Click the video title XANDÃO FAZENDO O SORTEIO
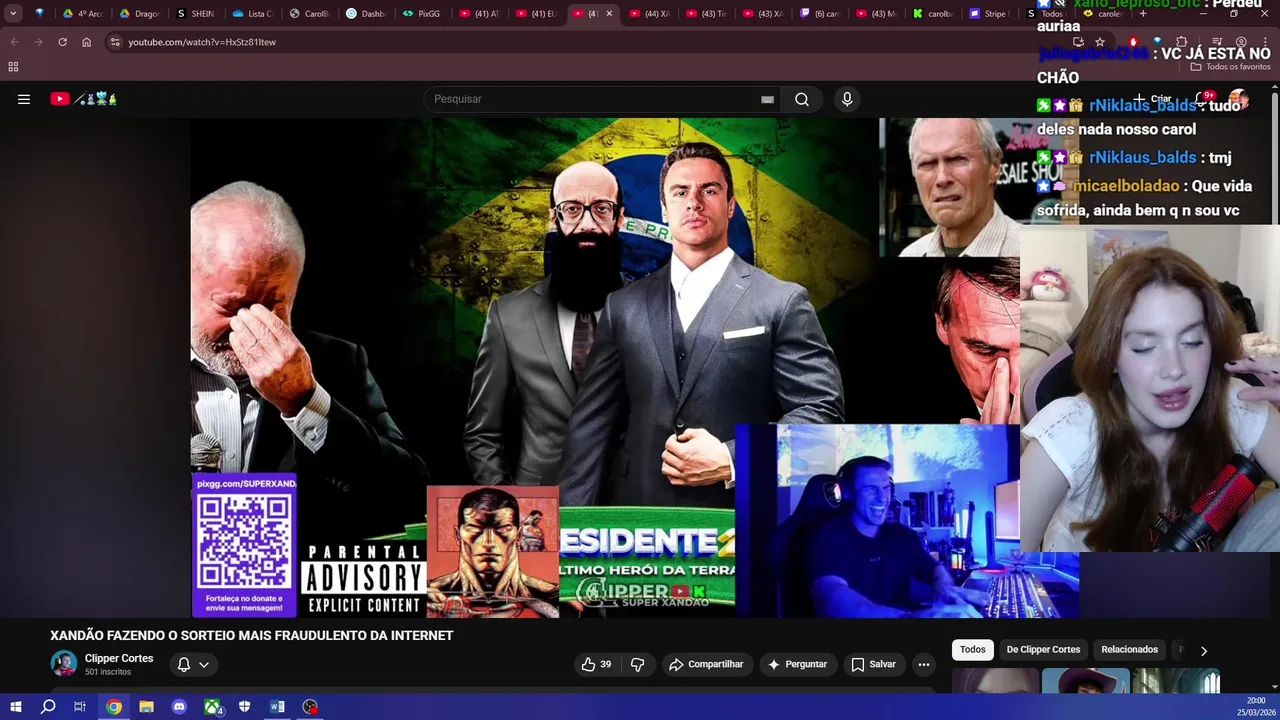Screen dimensions: 1280x720 click(252, 636)
